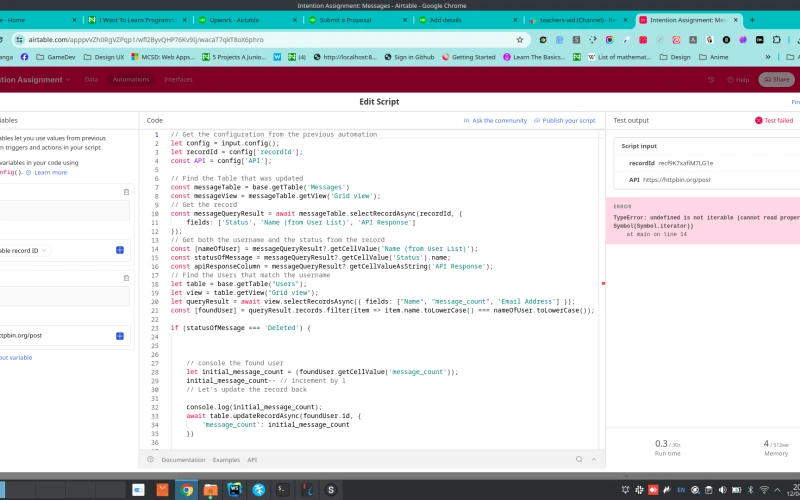
Task: Click Ask the community link
Action: click(x=495, y=121)
